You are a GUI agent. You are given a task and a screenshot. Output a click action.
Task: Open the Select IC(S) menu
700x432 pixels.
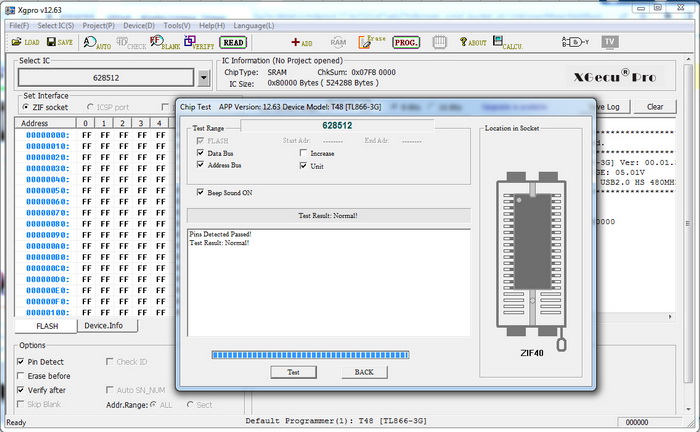tap(56, 25)
